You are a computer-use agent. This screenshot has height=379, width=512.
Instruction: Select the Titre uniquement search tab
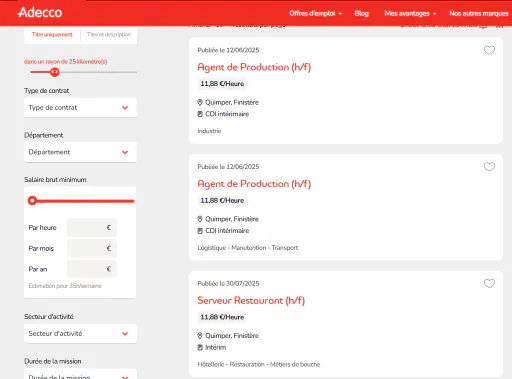(52, 34)
